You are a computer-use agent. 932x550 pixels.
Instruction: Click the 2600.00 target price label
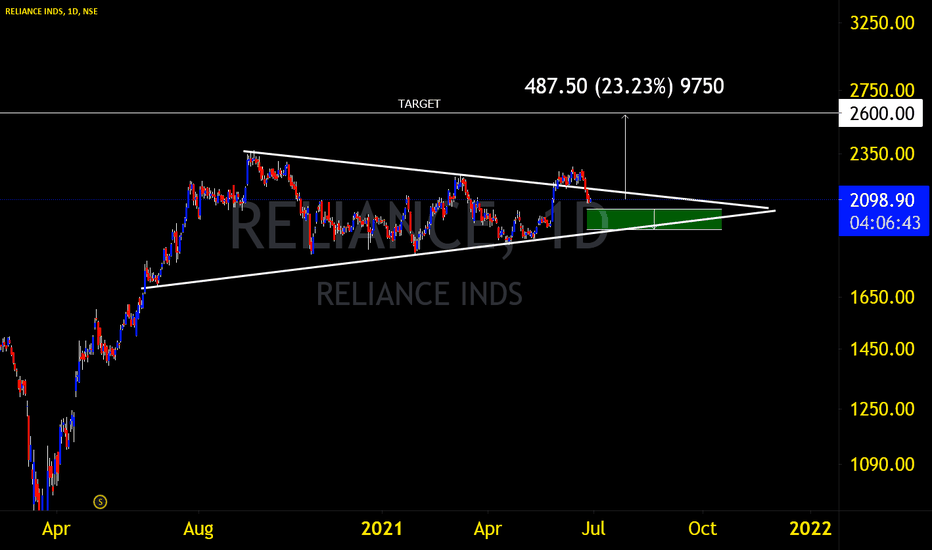point(881,113)
